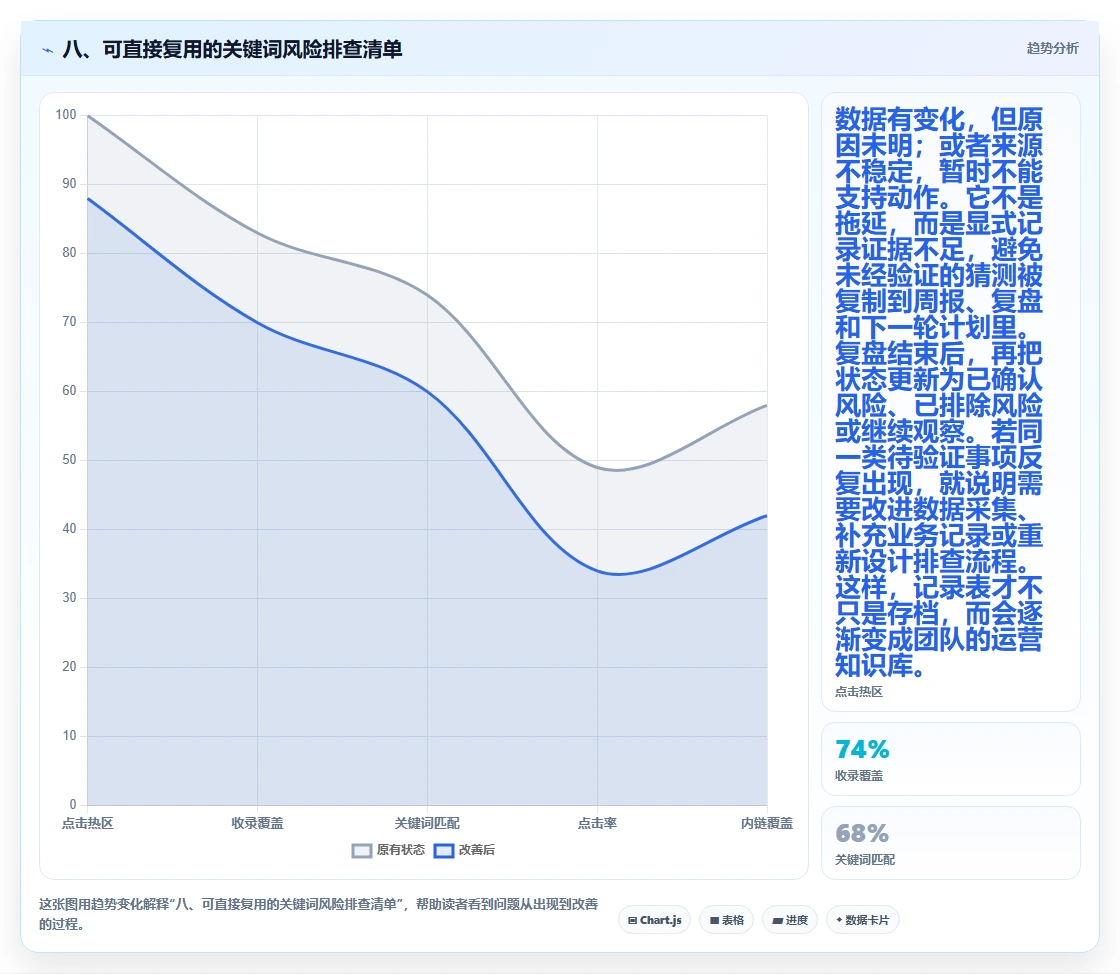The width and height of the screenshot is (1120, 974).
Task: Toggle the 改善后 legend entry
Action: [x=464, y=850]
